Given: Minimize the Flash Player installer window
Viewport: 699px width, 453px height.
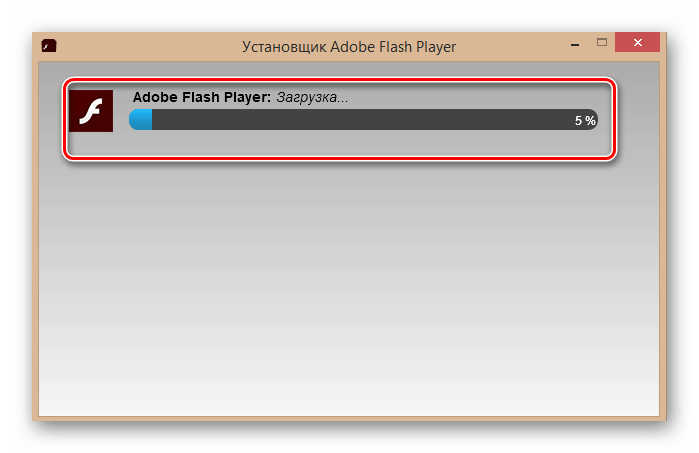Looking at the screenshot, I should coord(575,45).
